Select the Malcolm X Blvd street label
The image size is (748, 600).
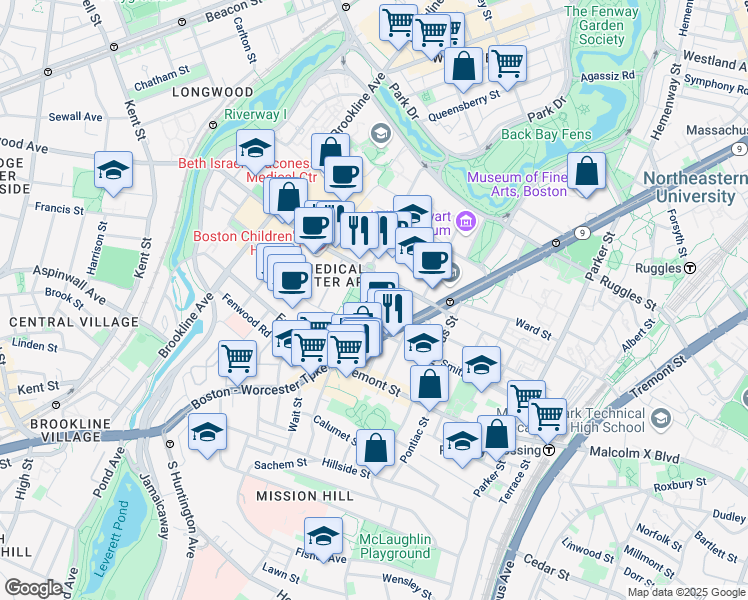[634, 454]
